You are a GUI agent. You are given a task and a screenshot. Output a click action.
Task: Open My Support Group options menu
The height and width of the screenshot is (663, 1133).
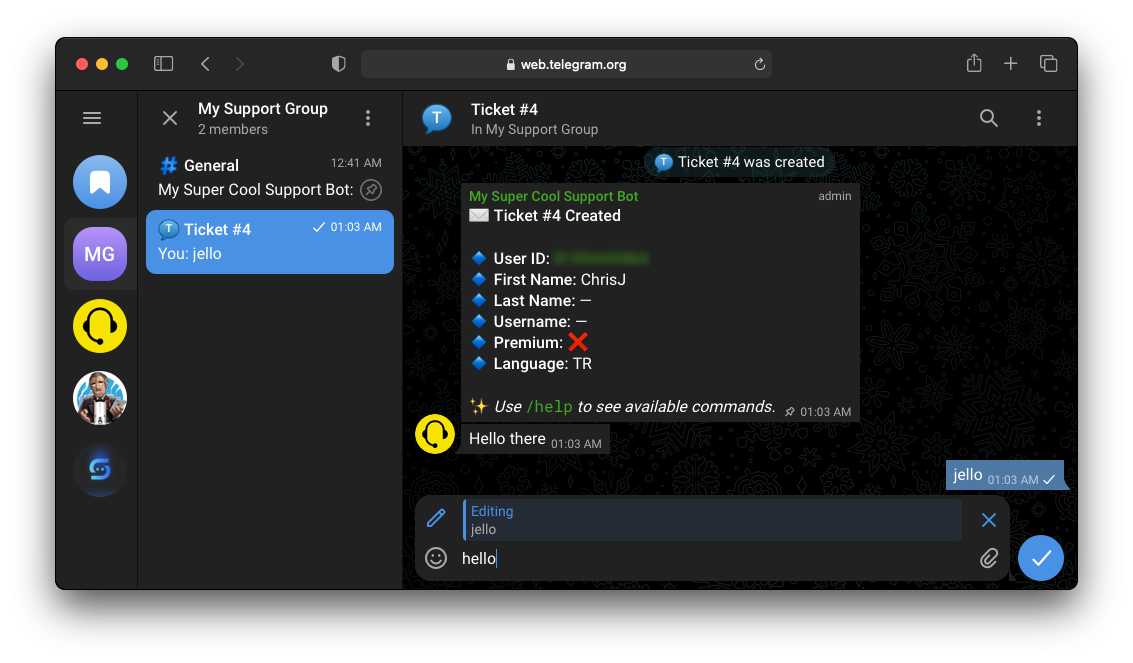(x=368, y=118)
